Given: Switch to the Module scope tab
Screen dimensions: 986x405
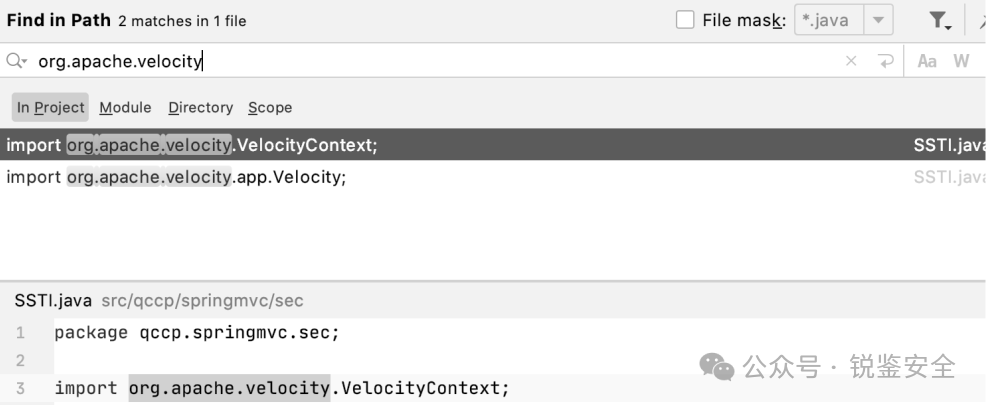Looking at the screenshot, I should point(125,108).
